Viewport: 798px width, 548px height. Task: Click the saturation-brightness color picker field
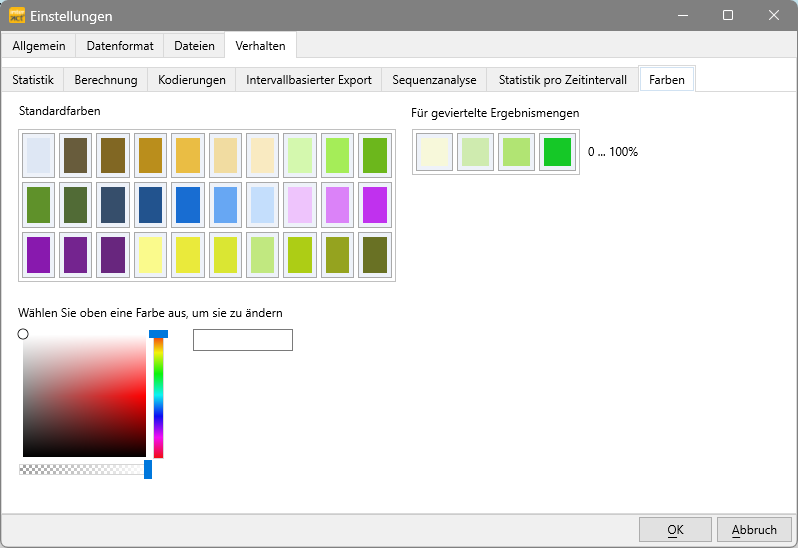pos(84,395)
